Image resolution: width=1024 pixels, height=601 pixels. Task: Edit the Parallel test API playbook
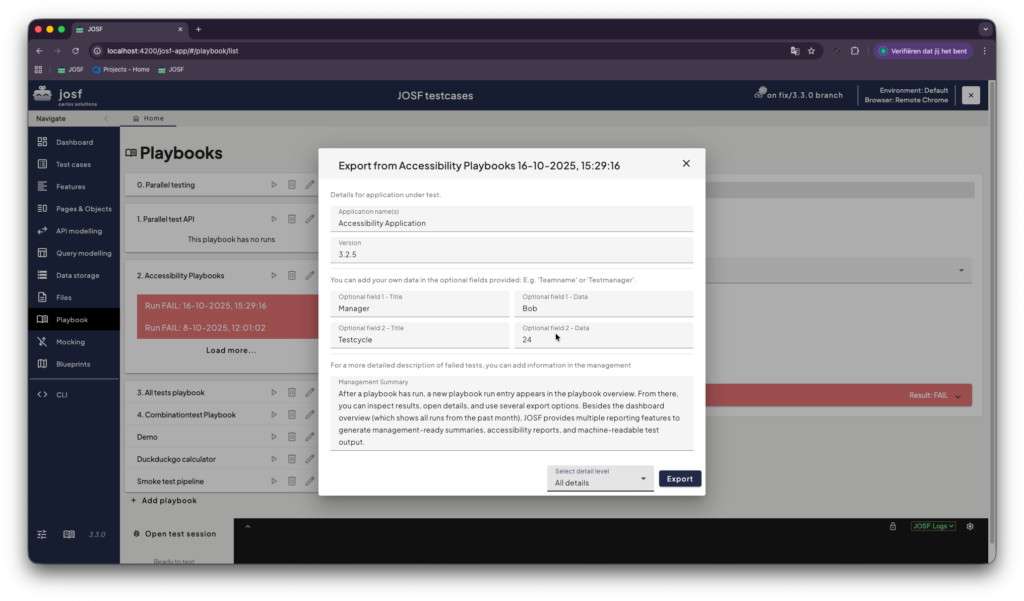310,219
